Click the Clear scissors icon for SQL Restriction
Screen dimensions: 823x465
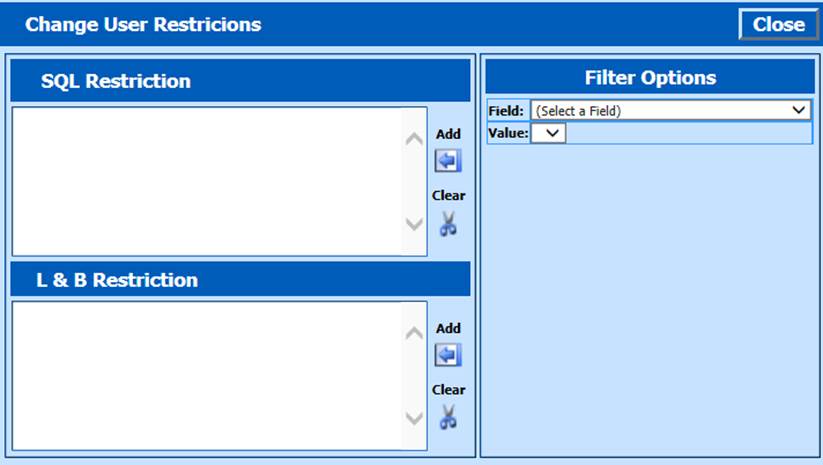[448, 223]
